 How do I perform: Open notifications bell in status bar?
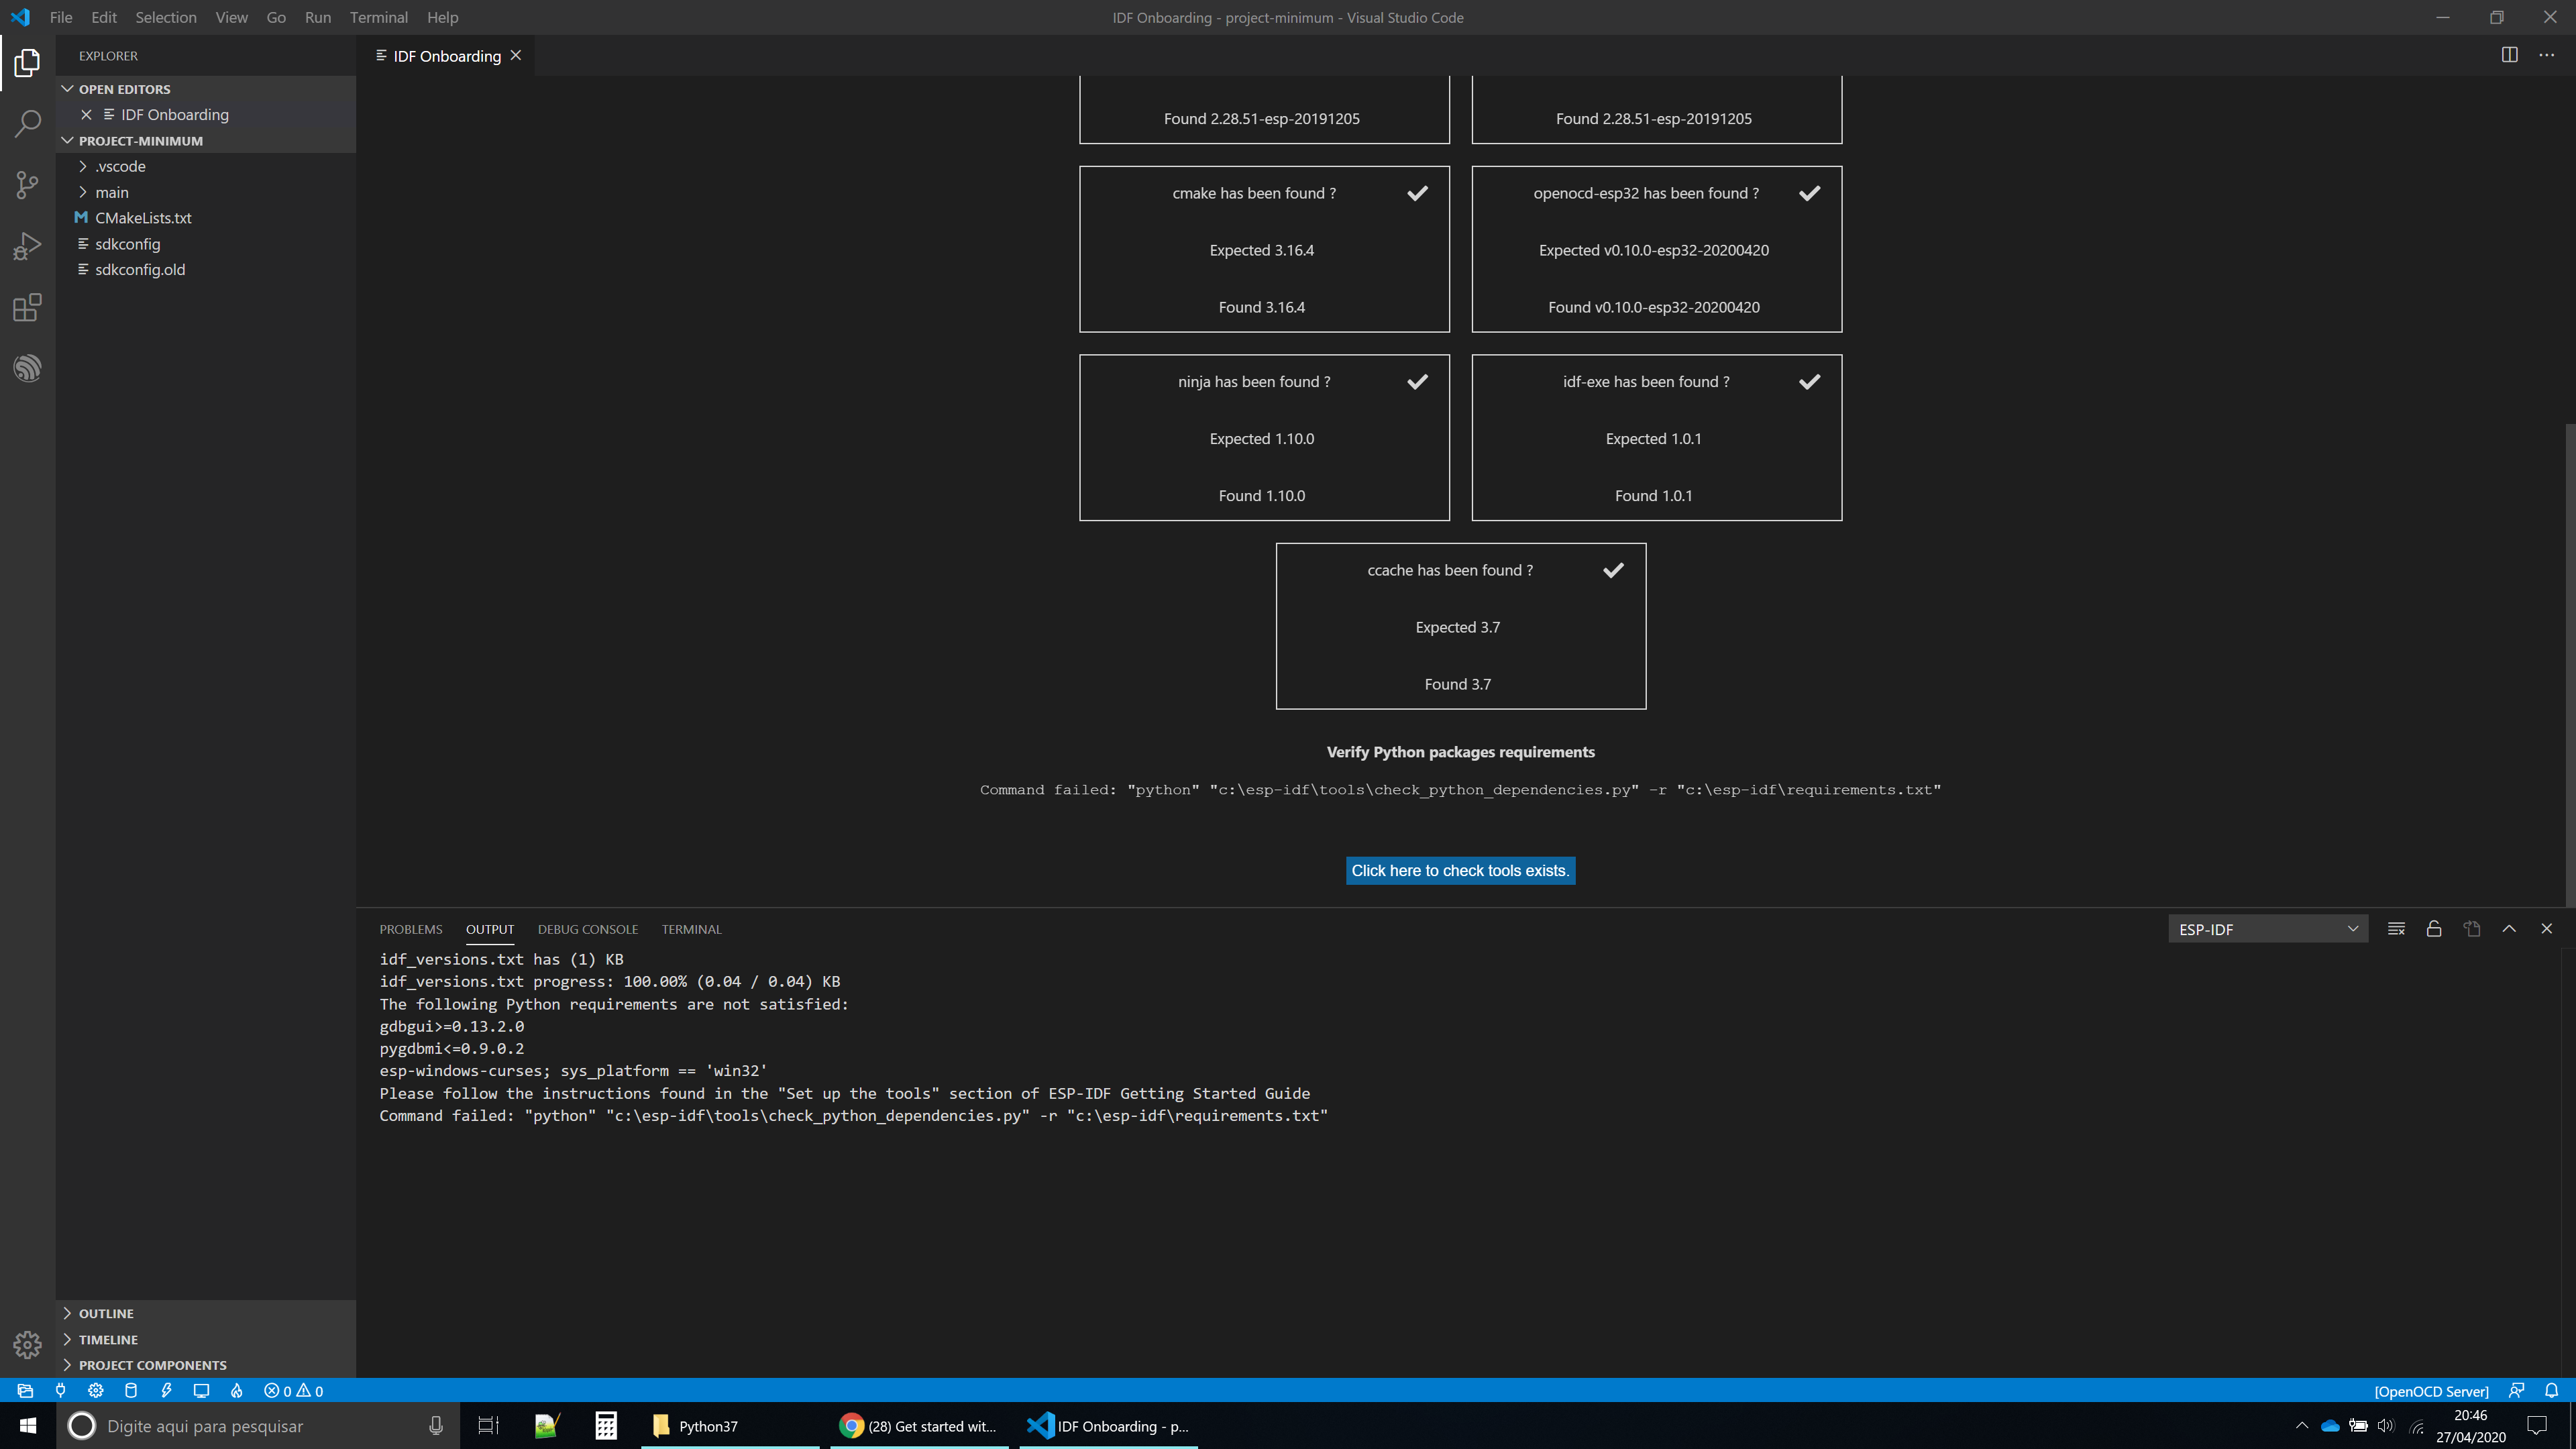pyautogui.click(x=2551, y=1390)
